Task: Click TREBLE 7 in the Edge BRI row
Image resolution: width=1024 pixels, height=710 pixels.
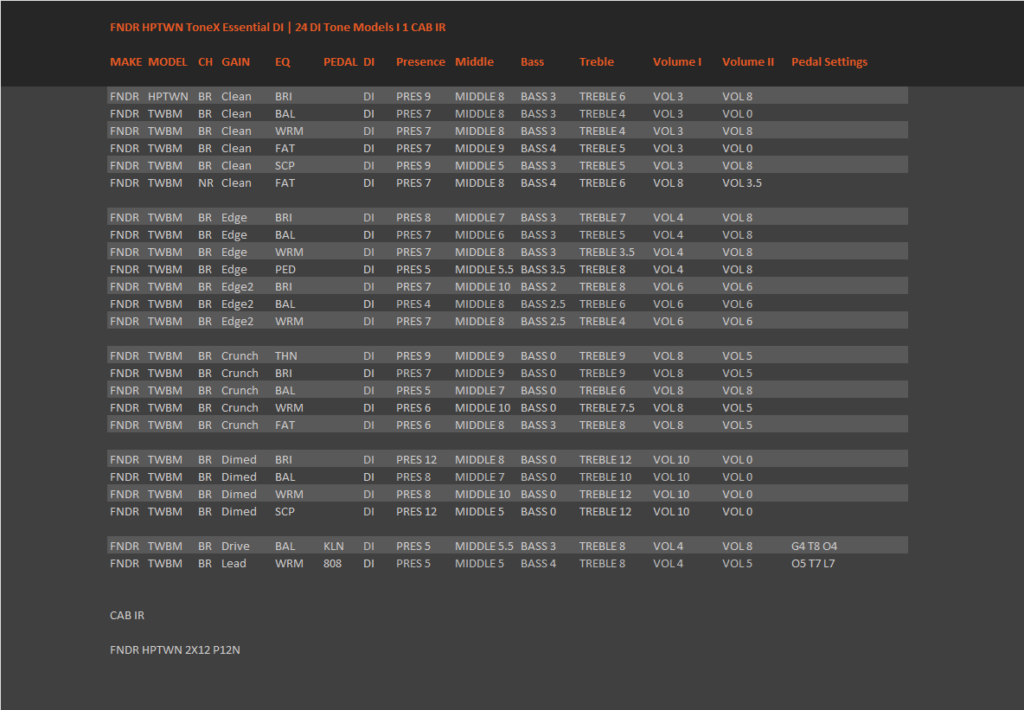Action: 602,218
